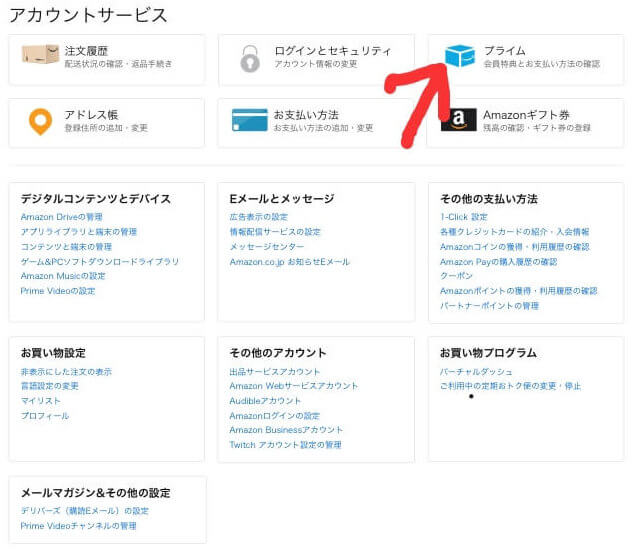Open Amazon Businessアカウント link
This screenshot has height=555, width=636.
click(x=286, y=430)
